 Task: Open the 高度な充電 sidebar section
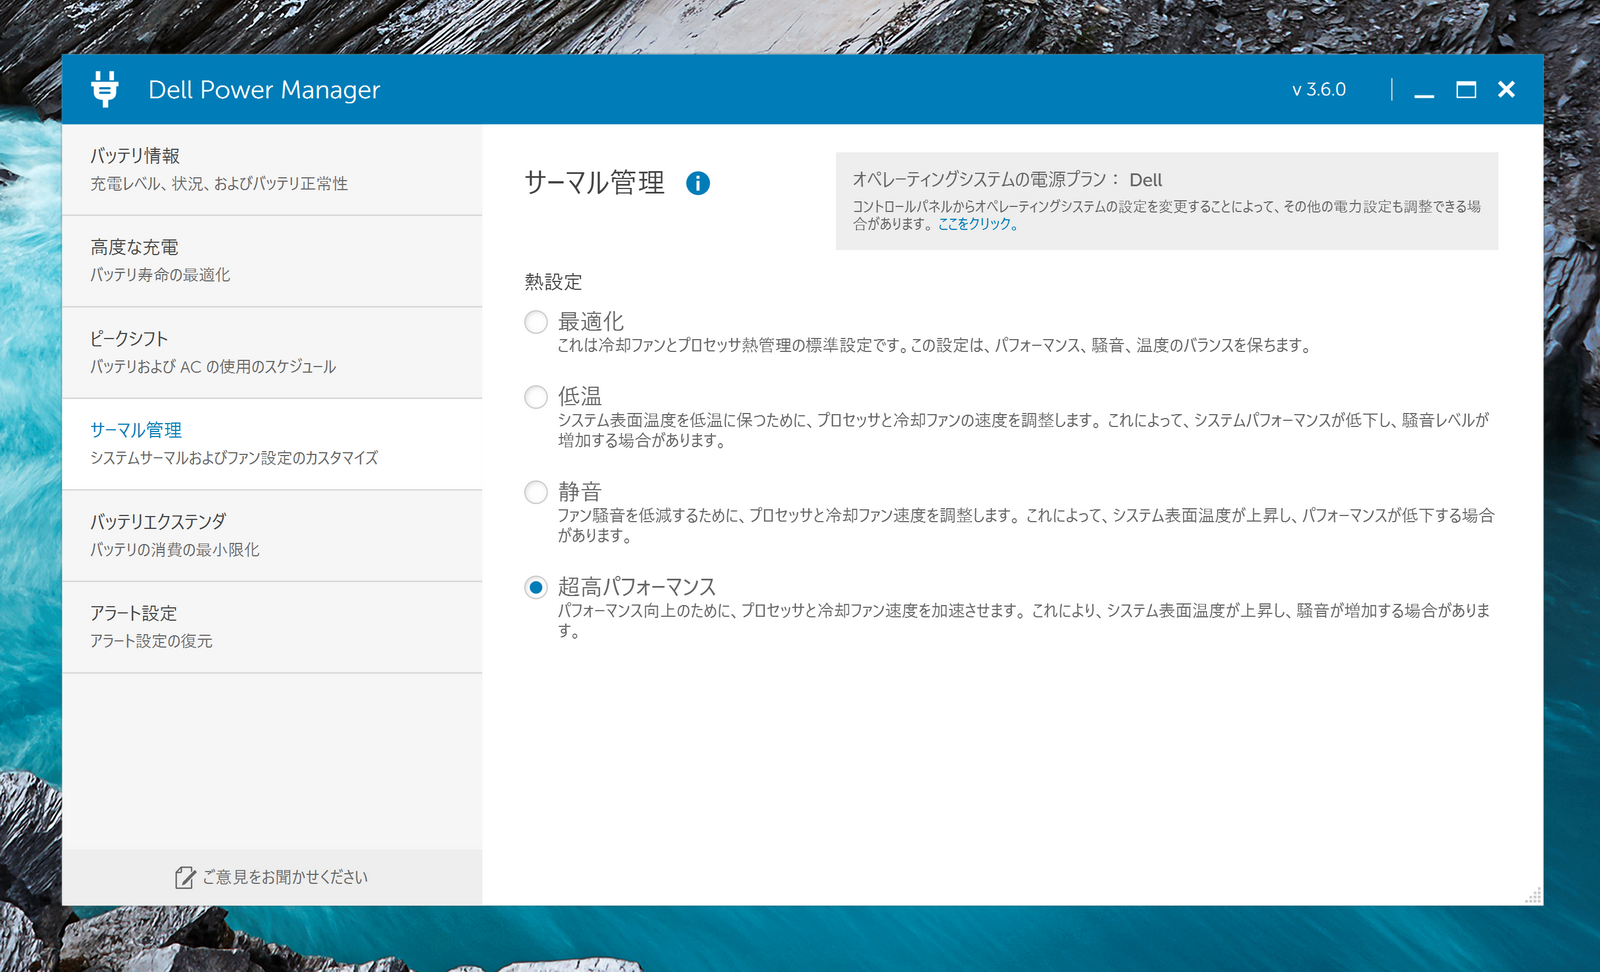click(272, 261)
